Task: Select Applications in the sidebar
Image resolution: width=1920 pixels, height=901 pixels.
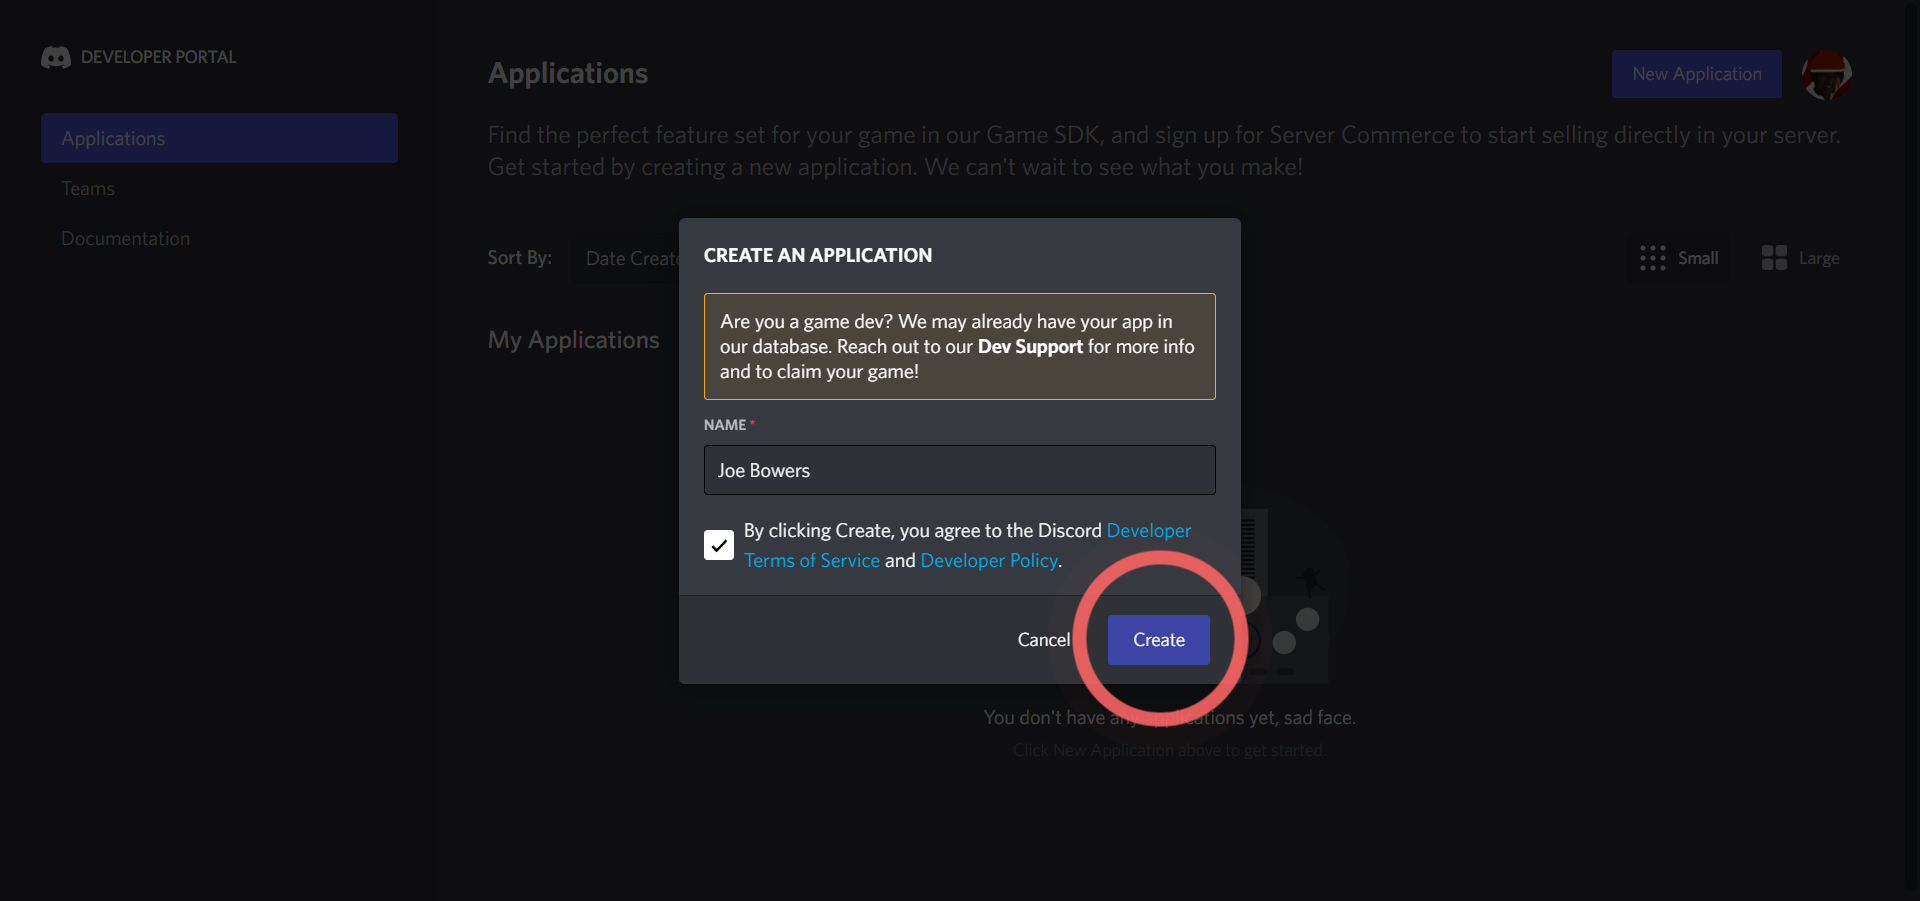Action: (x=219, y=138)
